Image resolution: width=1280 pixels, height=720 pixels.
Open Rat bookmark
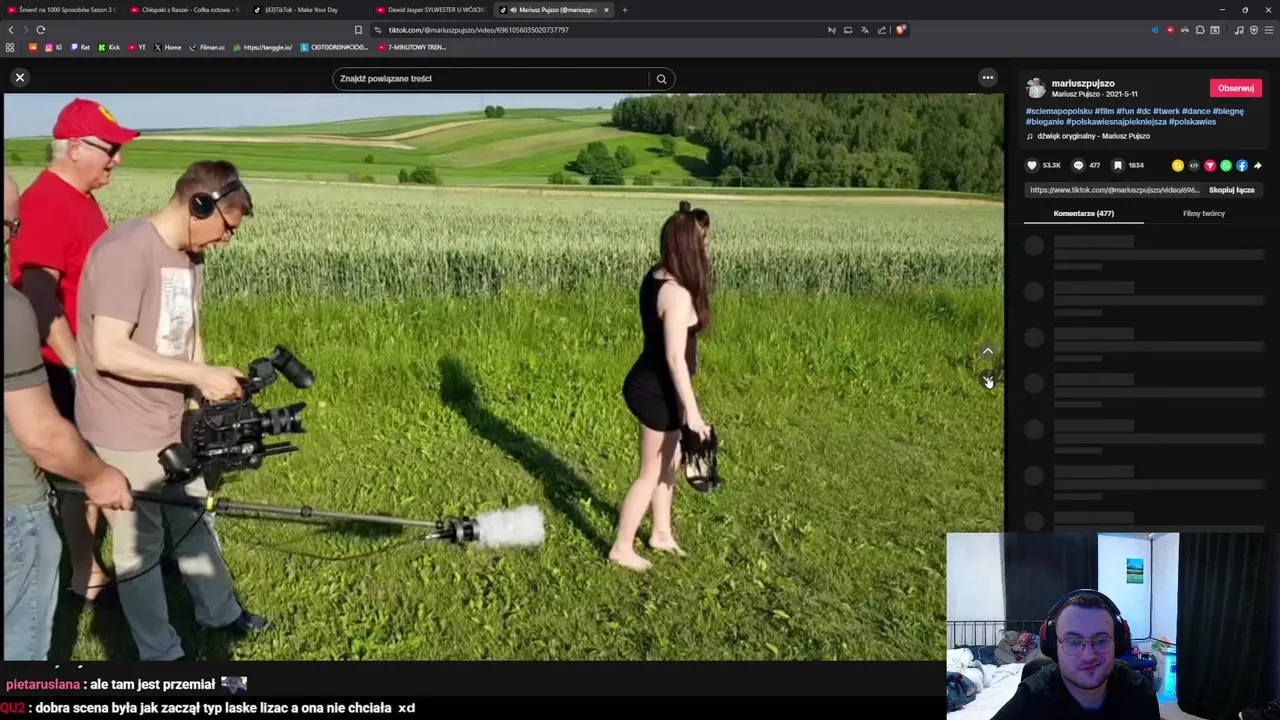(x=80, y=47)
